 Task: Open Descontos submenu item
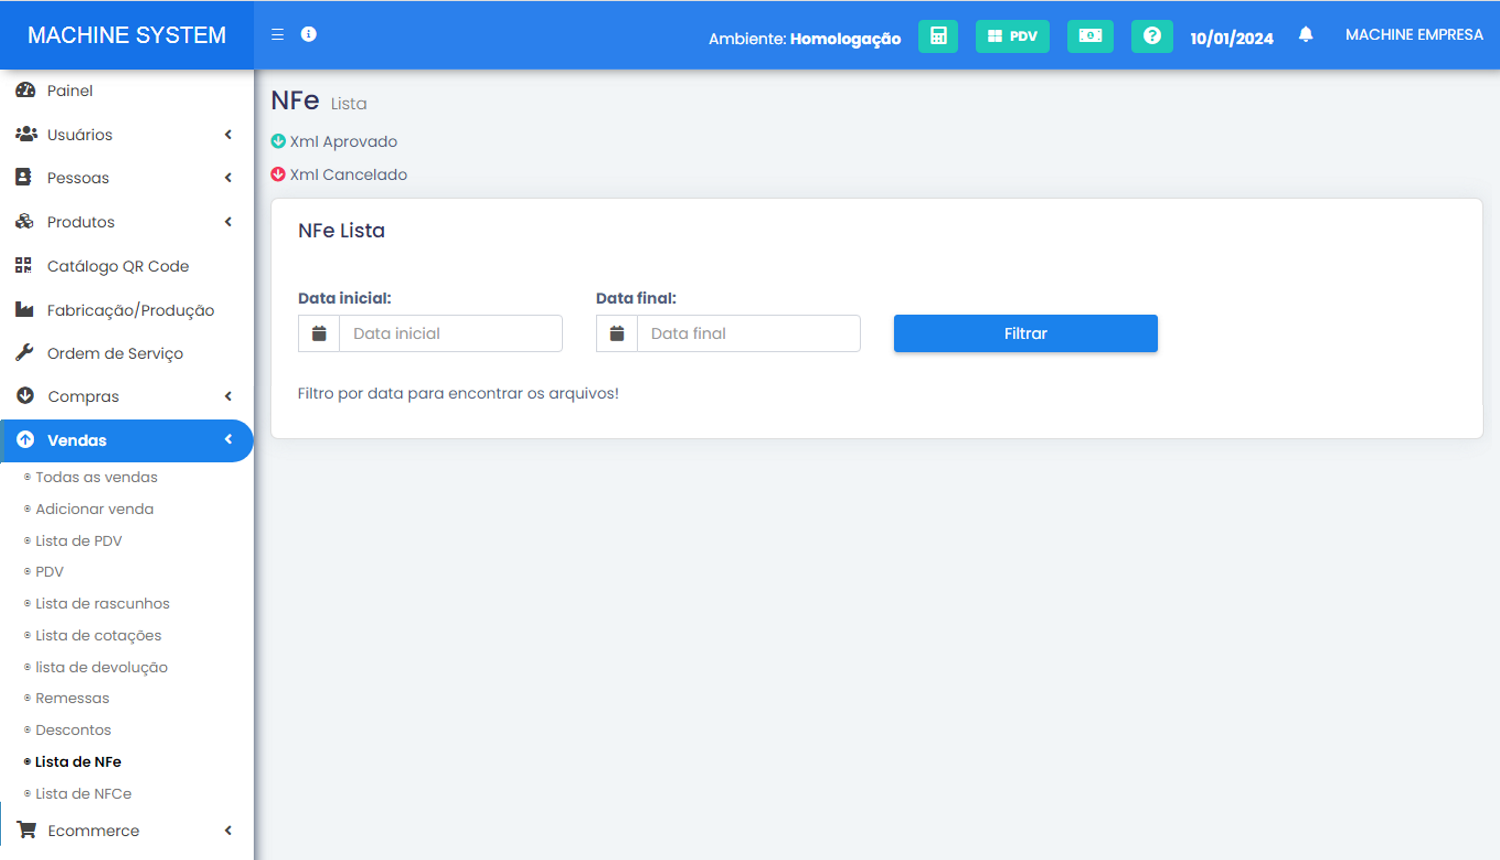tap(73, 730)
